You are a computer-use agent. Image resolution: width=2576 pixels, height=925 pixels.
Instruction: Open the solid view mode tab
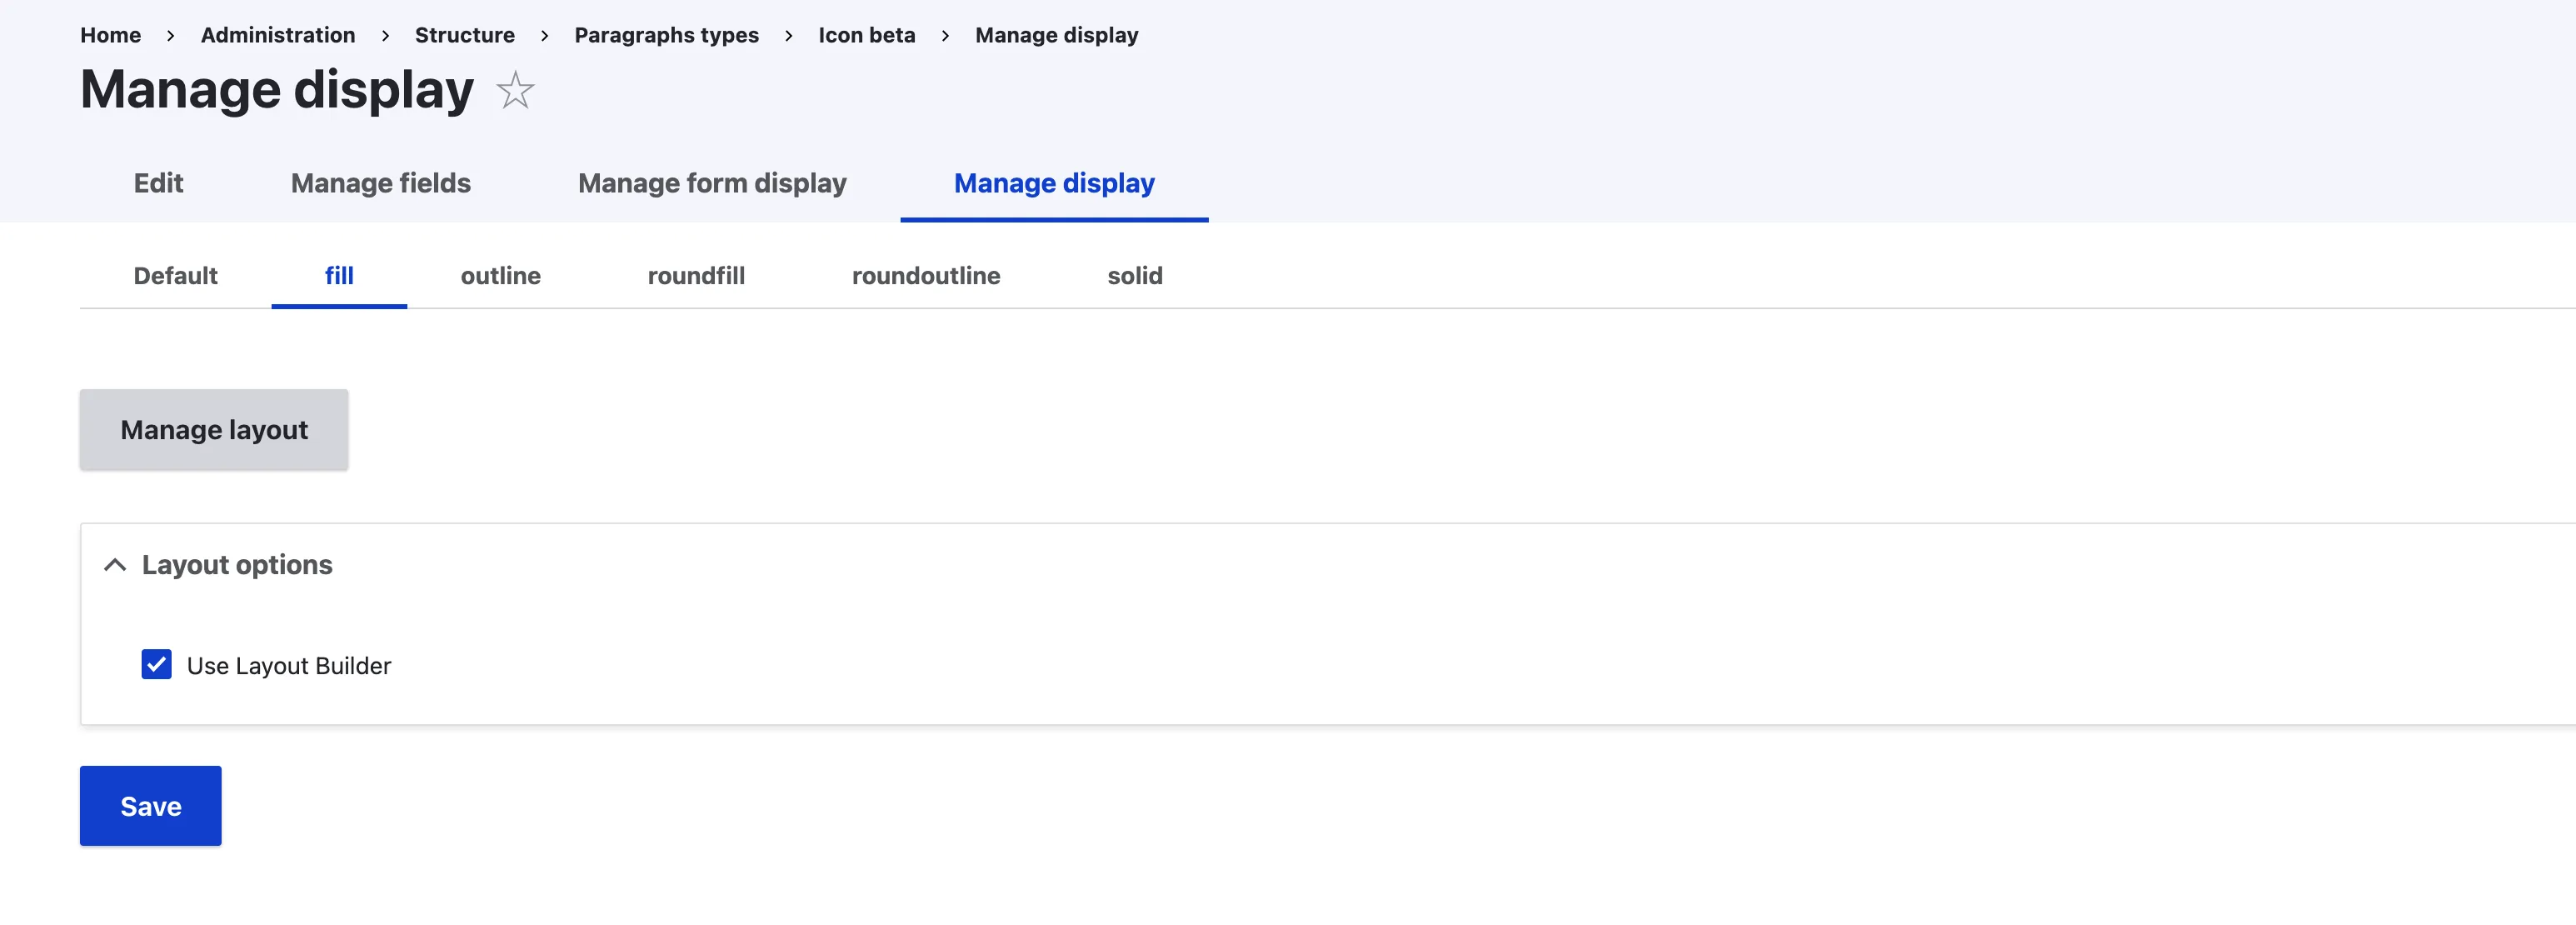coord(1134,276)
